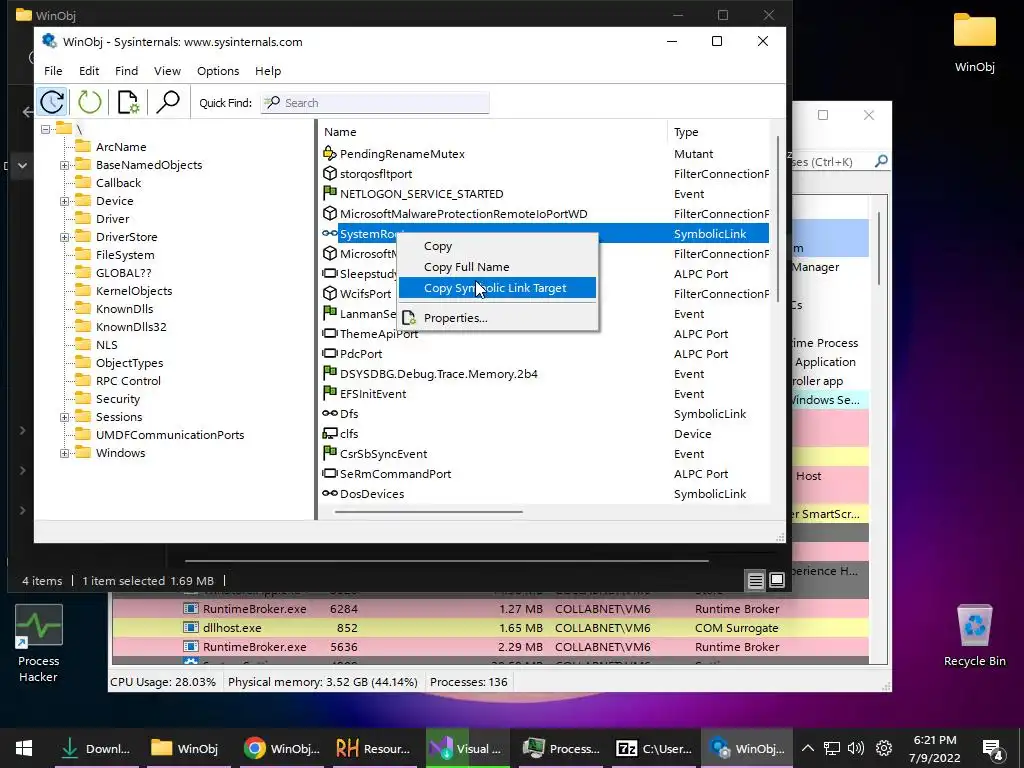Image resolution: width=1024 pixels, height=768 pixels.
Task: Select the Recycle Bin desktop icon
Action: pyautogui.click(x=974, y=636)
